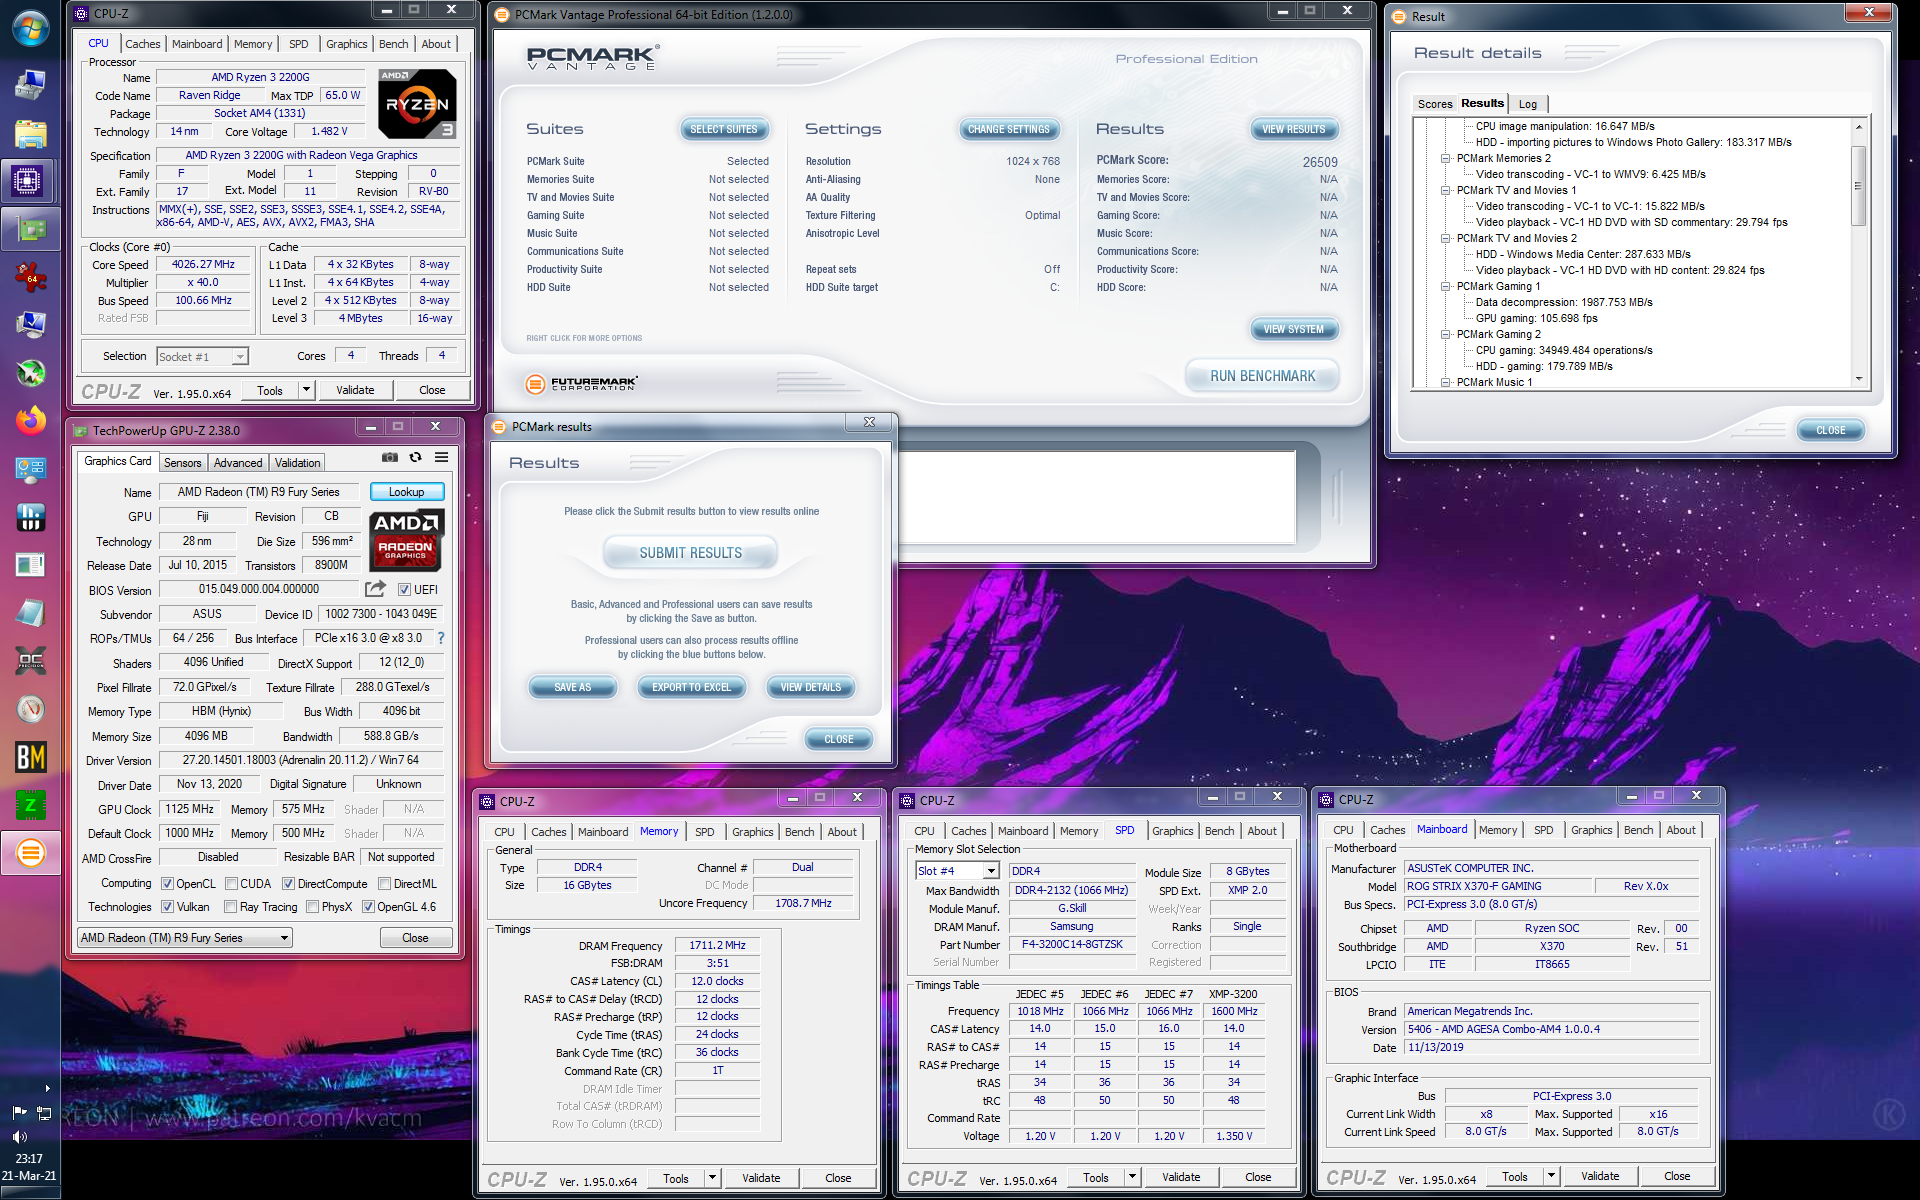Viewport: 1920px width, 1200px height.
Task: Open the File Explorer taskbar icon
Action: 30,134
